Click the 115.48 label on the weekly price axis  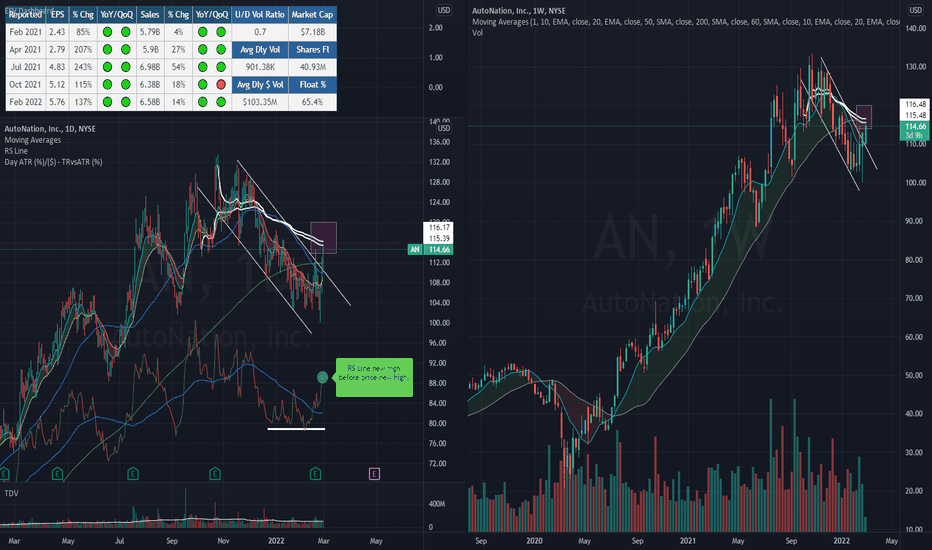pos(915,115)
